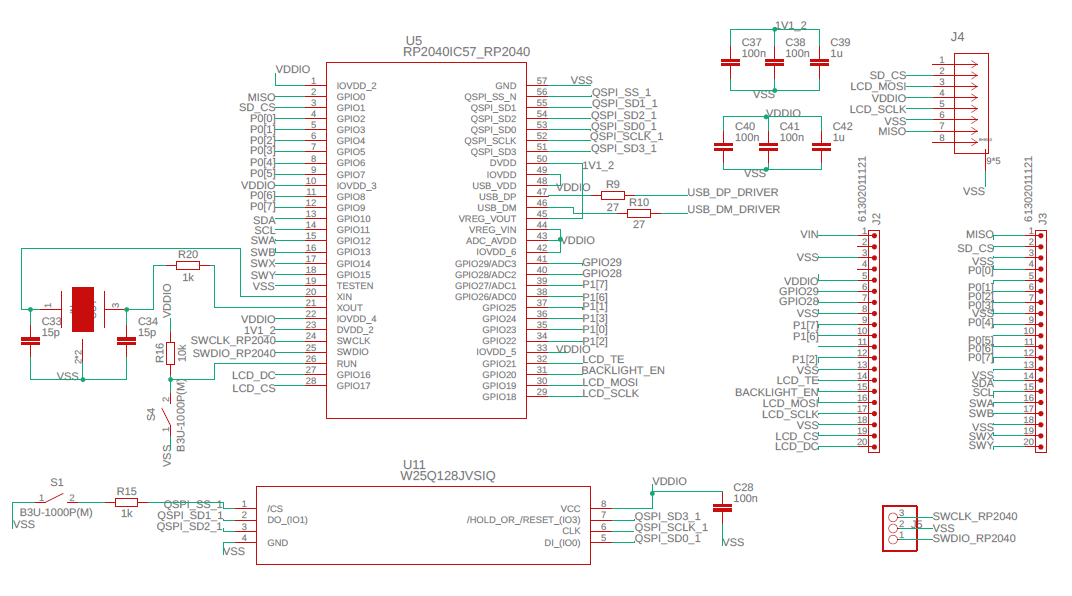Select the C40 capacitor symbol
The height and width of the screenshot is (596, 1072).
click(723, 147)
